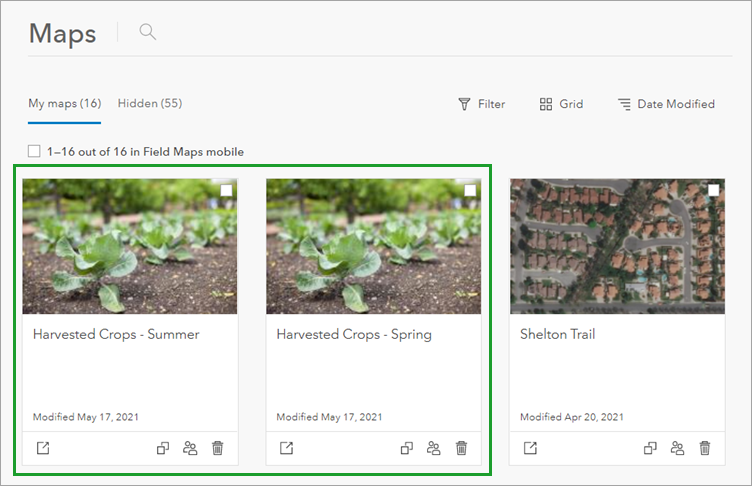Delete the Shelton Trail map
The height and width of the screenshot is (486, 752).
point(705,448)
